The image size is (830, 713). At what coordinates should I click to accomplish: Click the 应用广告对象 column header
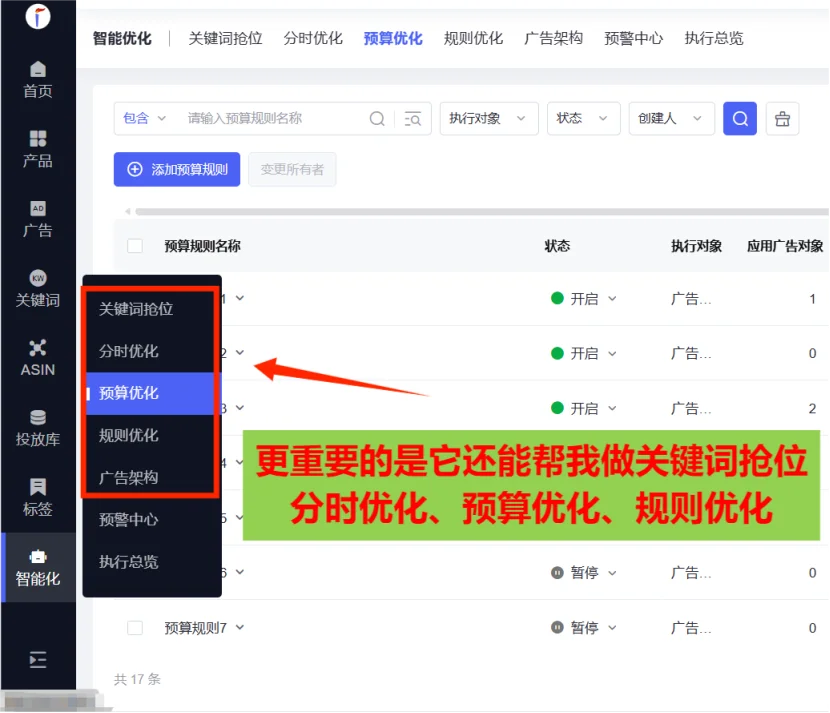point(785,246)
